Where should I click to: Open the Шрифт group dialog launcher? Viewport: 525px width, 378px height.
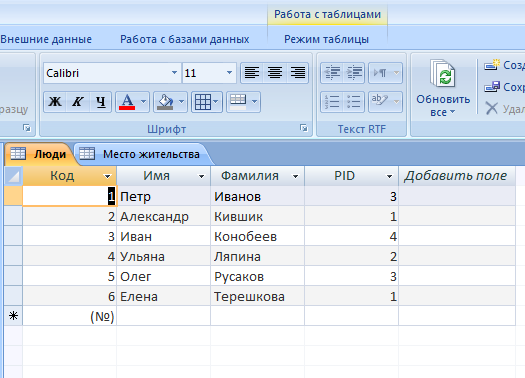pos(304,128)
